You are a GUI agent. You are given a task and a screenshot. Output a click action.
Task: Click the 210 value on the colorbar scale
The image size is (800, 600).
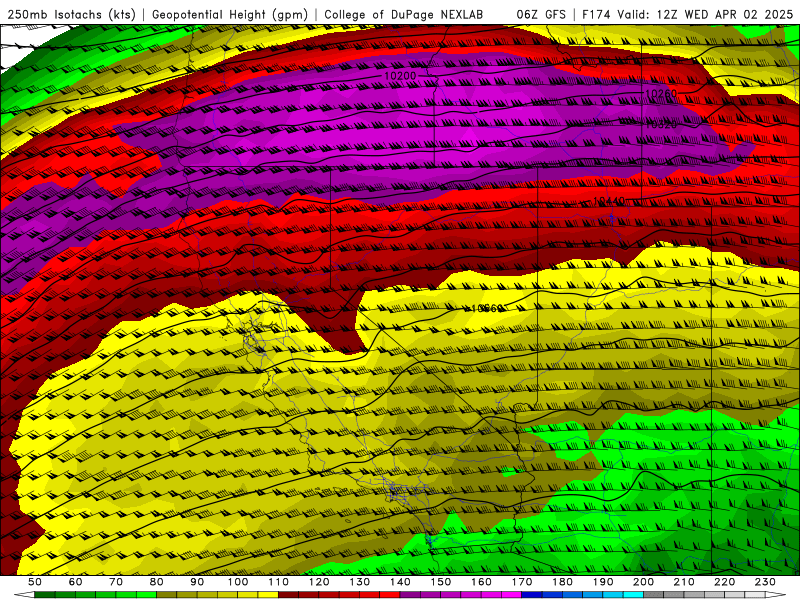point(684,582)
